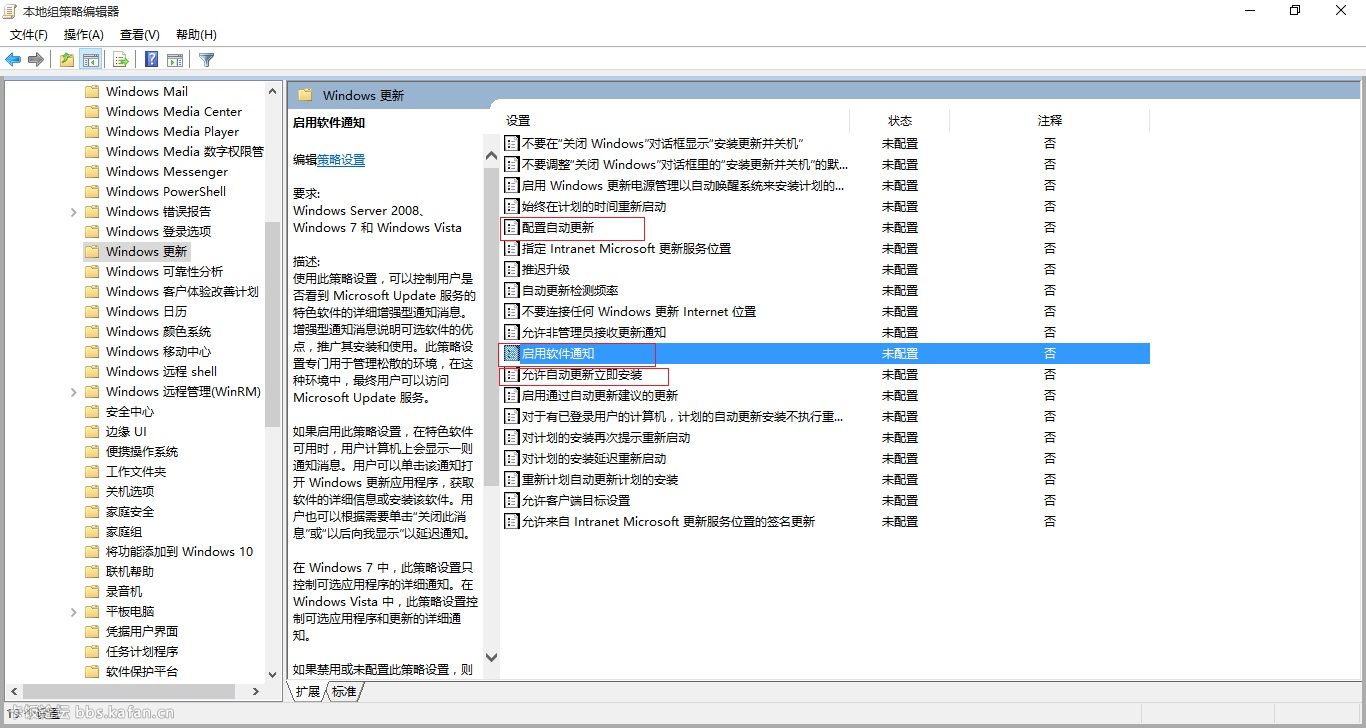The height and width of the screenshot is (728, 1366).
Task: Toggle the Show/Hide Console Tree button
Action: 91,60
